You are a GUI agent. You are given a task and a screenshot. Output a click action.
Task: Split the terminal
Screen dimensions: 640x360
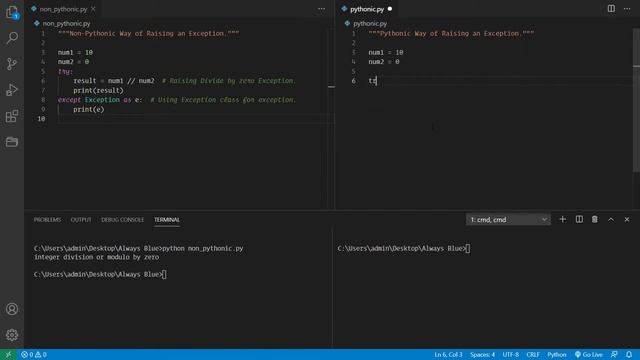point(579,219)
